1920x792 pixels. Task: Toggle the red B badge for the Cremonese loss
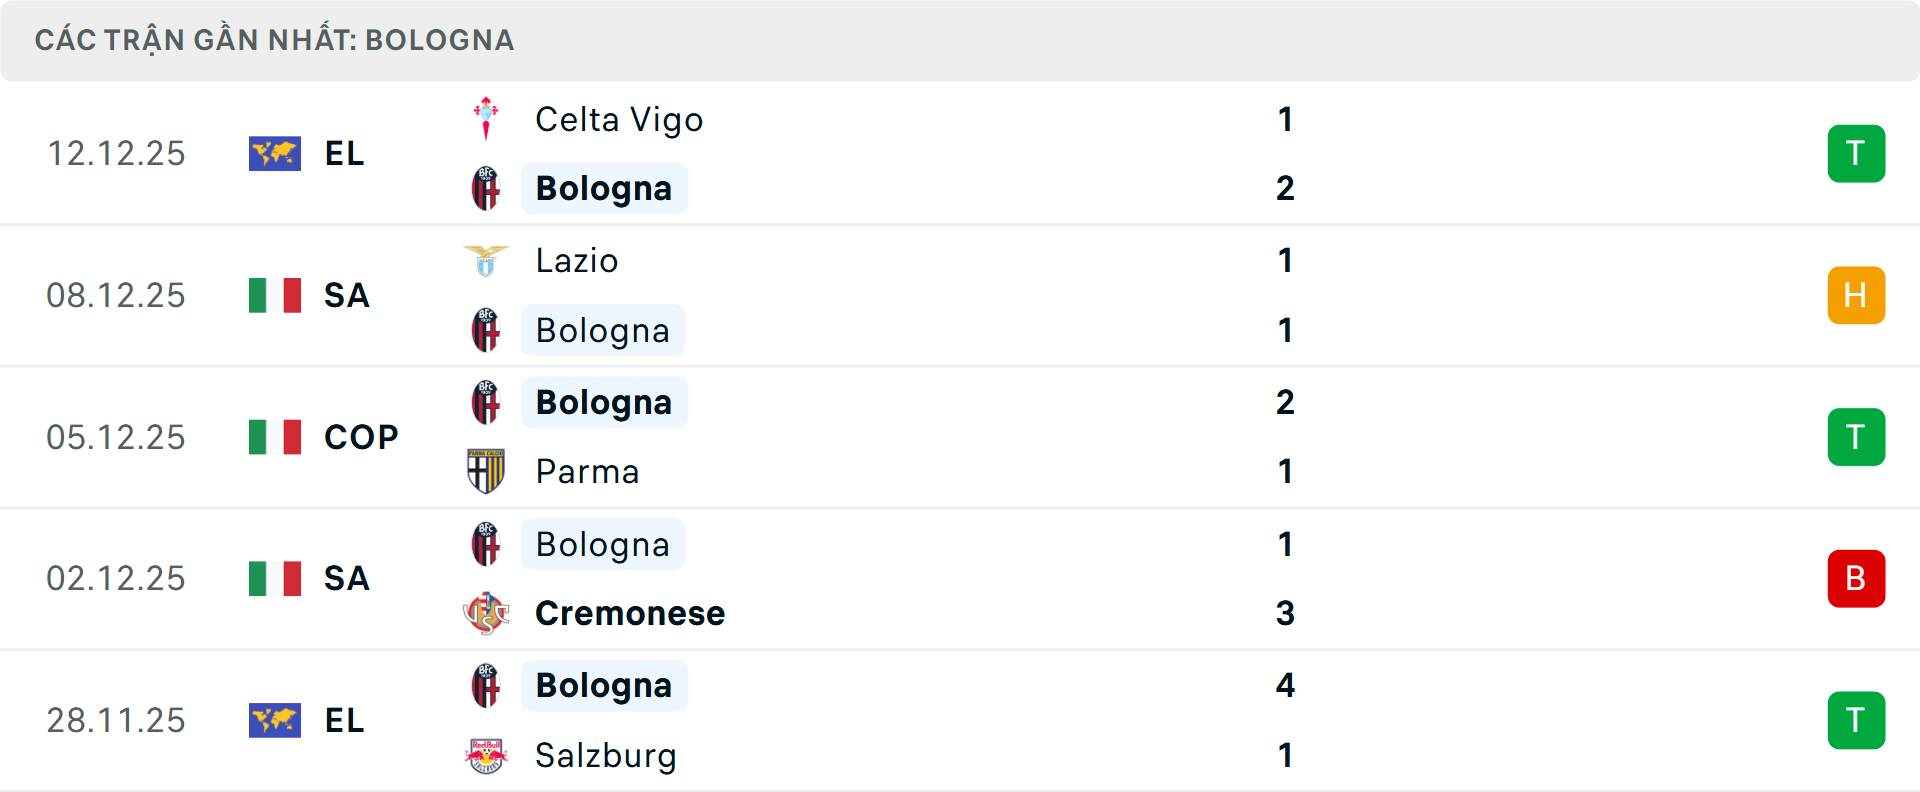[1856, 578]
